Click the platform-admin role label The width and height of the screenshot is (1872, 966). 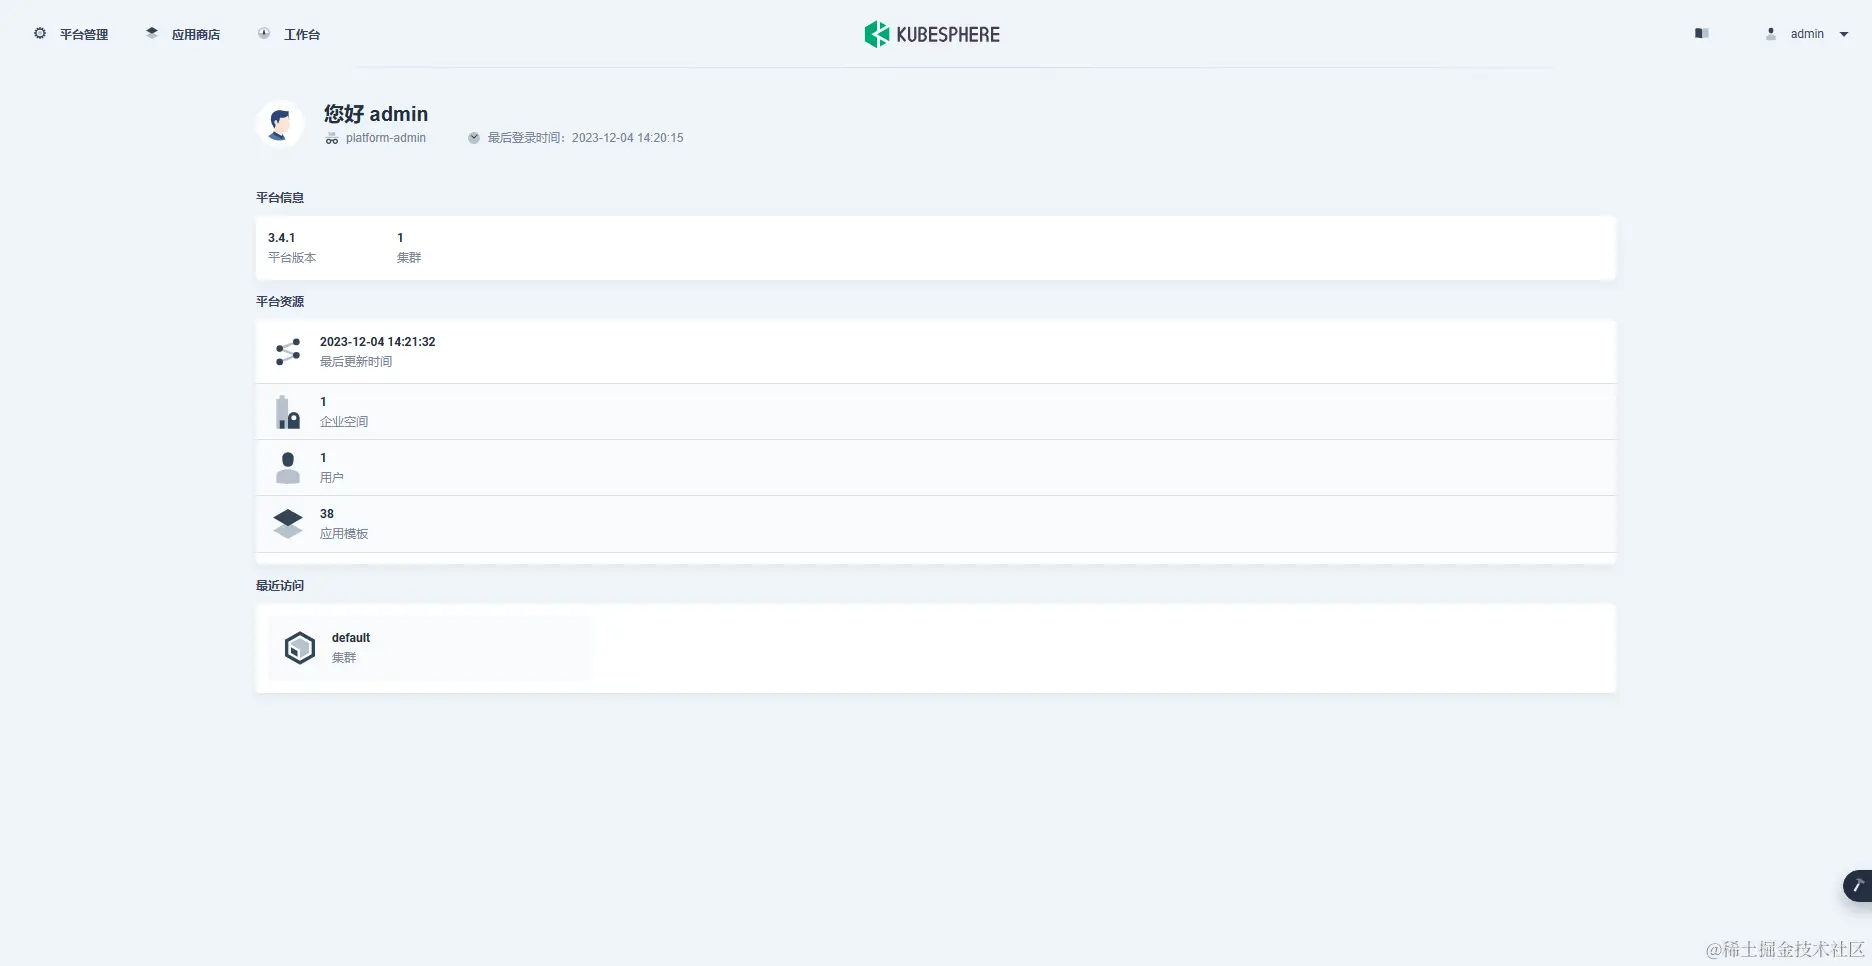[x=386, y=138]
